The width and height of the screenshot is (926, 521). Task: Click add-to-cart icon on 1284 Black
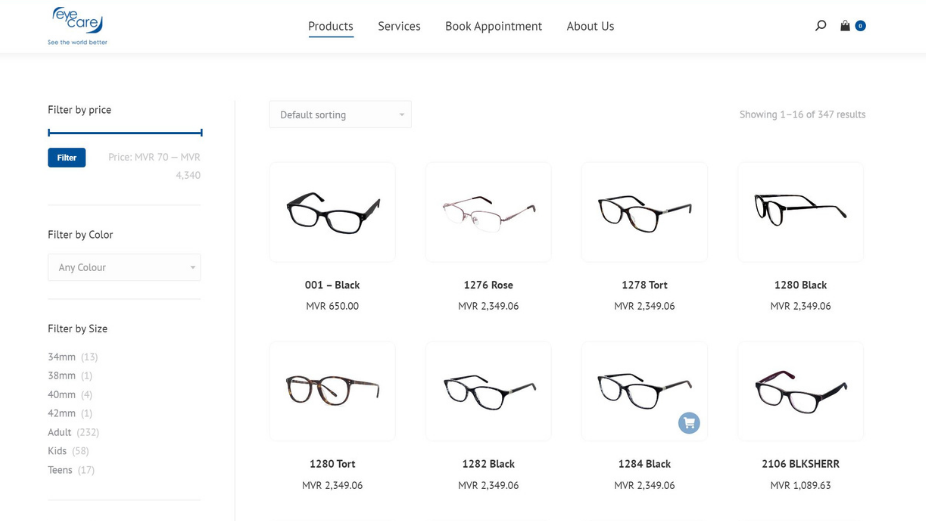[x=688, y=423]
